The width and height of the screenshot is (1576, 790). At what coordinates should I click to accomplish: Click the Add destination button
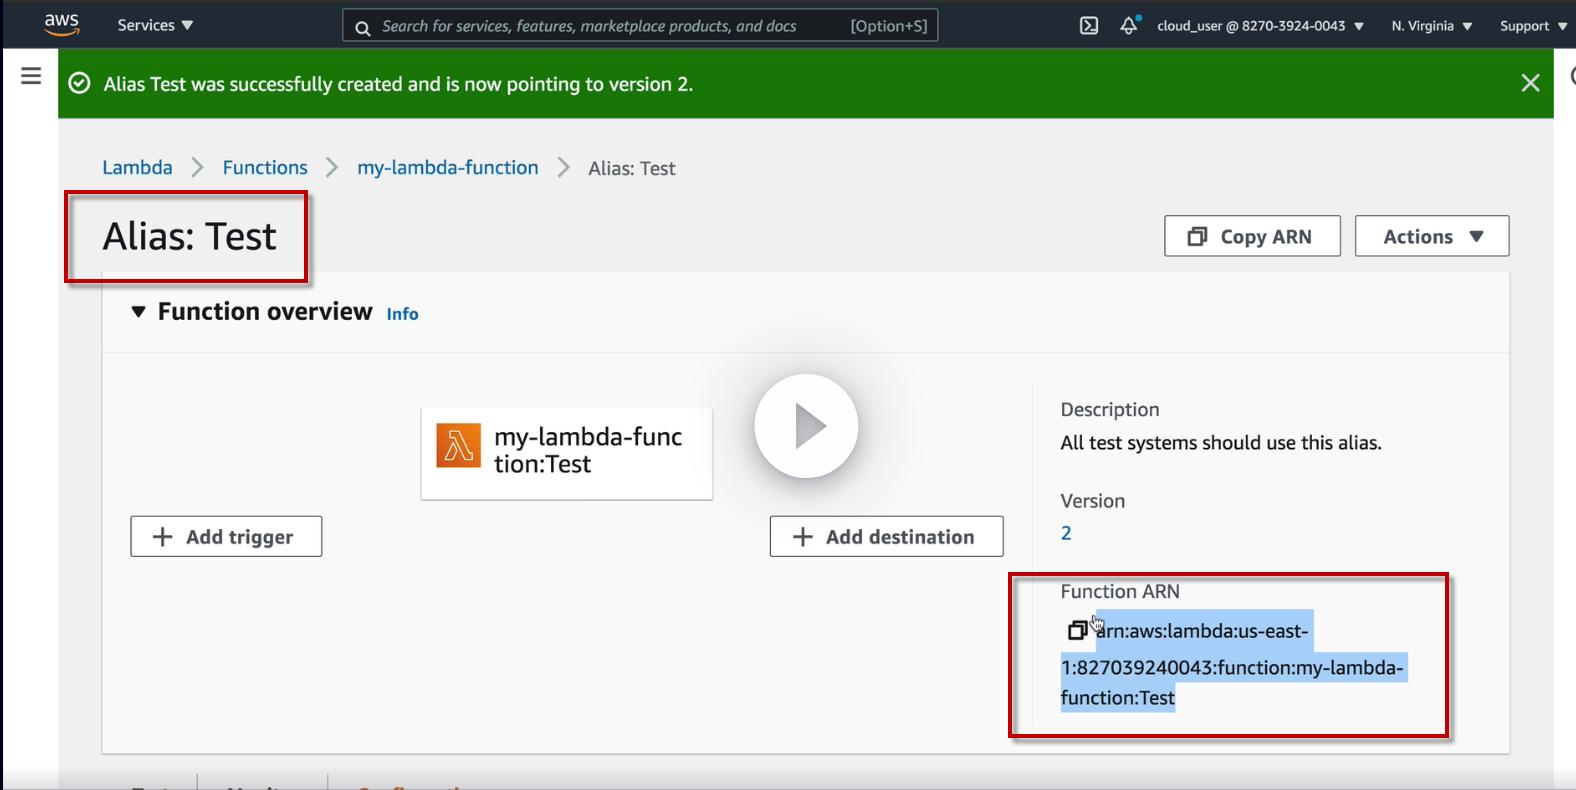pos(886,537)
